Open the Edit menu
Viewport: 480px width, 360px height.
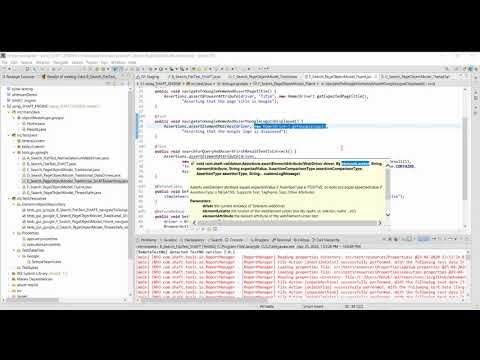[x=14, y=62]
